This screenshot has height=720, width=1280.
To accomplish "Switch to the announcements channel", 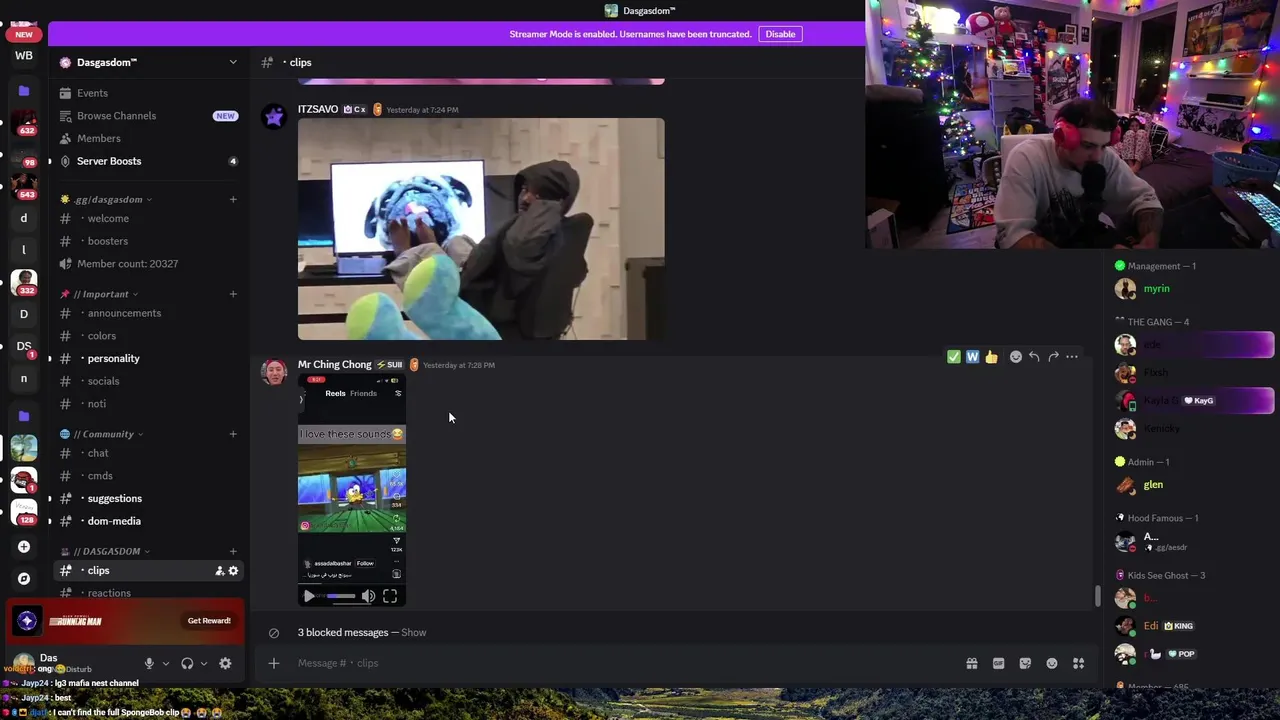I will point(149,313).
